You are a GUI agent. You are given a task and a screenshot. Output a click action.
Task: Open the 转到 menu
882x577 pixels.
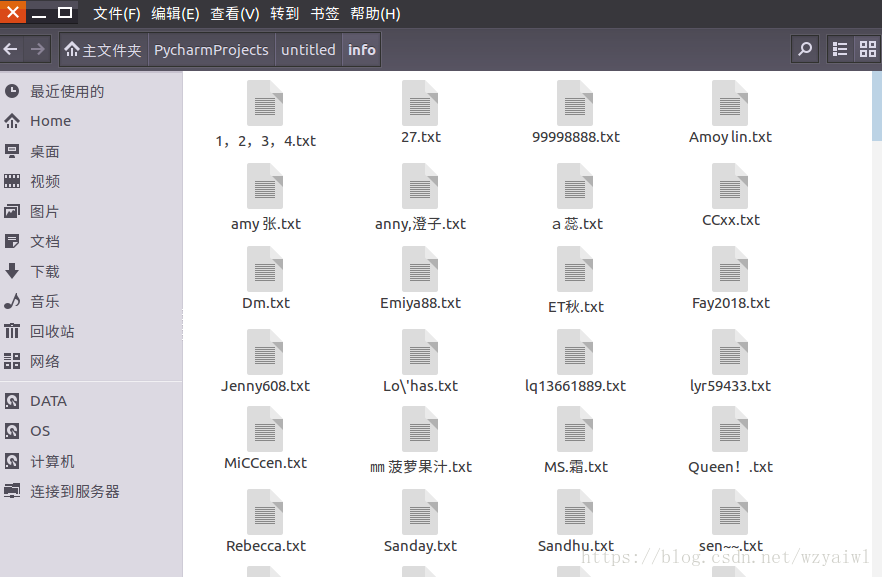tap(284, 13)
